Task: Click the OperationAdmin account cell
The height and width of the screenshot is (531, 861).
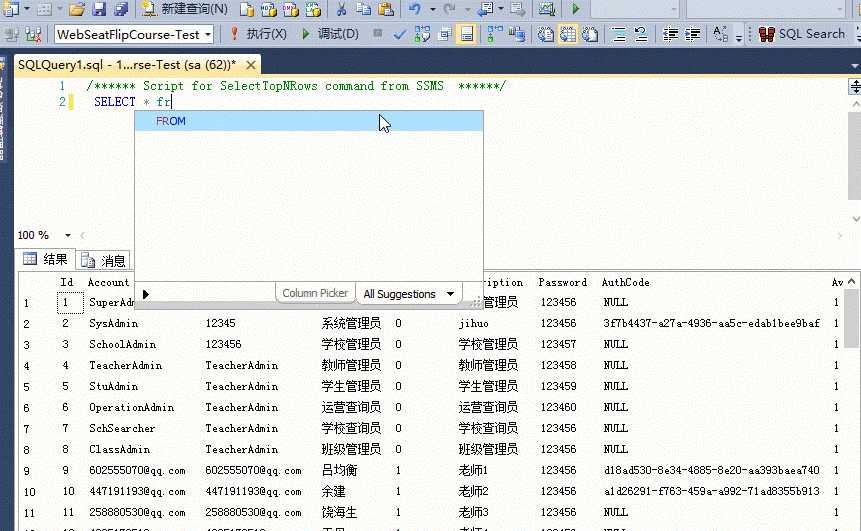Action: pyautogui.click(x=132, y=407)
